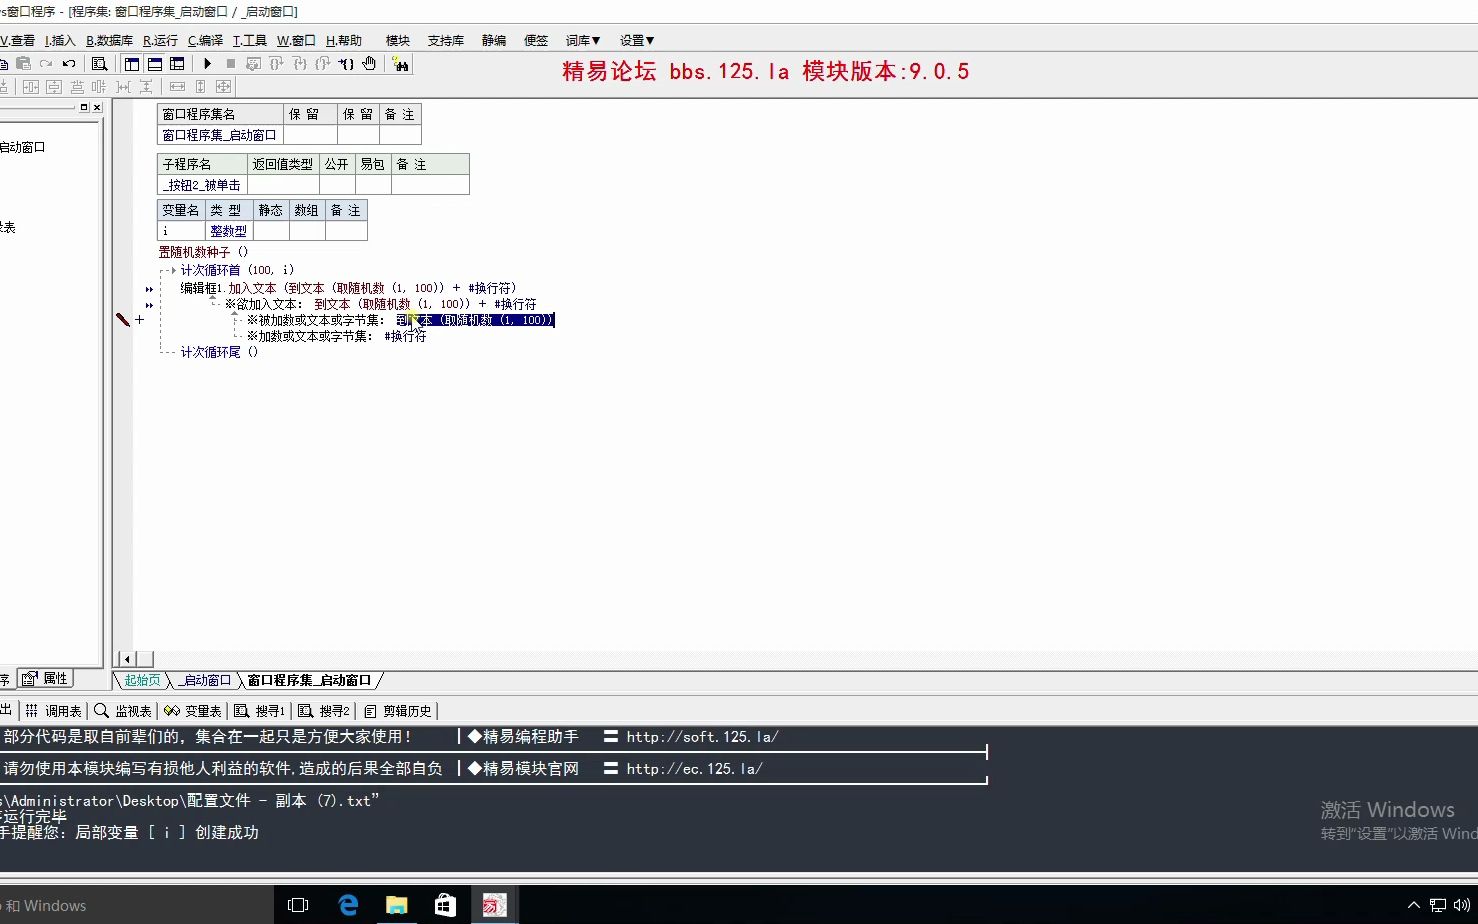
Task: Click the hand-shaped pause toolbar icon
Action: point(368,63)
